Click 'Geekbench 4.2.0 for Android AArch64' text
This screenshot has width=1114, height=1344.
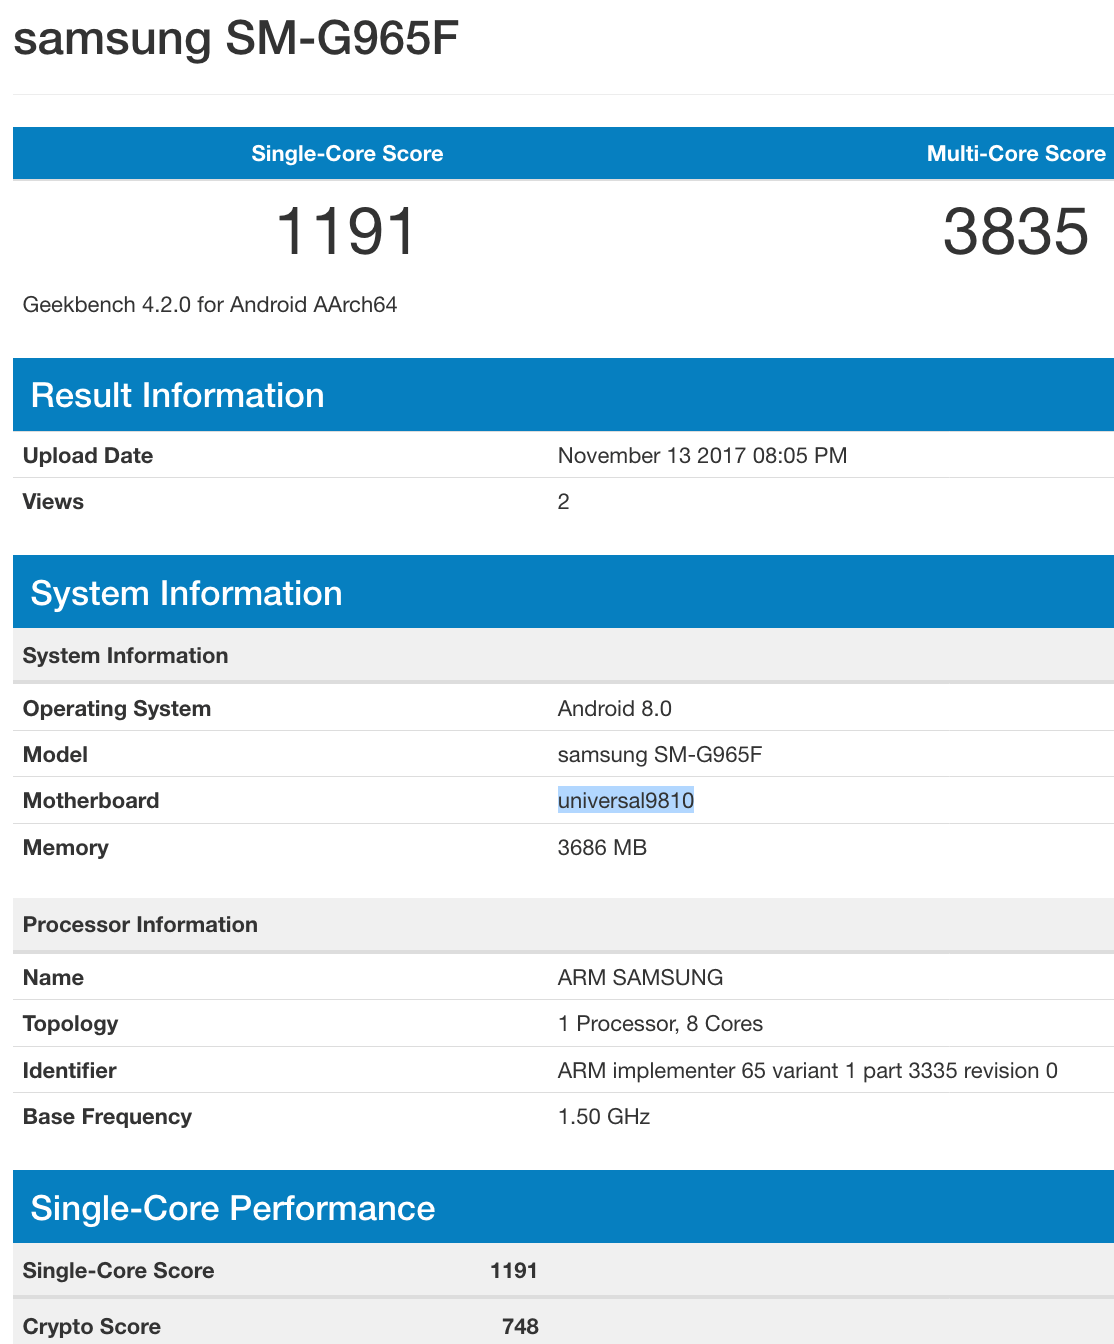(210, 305)
